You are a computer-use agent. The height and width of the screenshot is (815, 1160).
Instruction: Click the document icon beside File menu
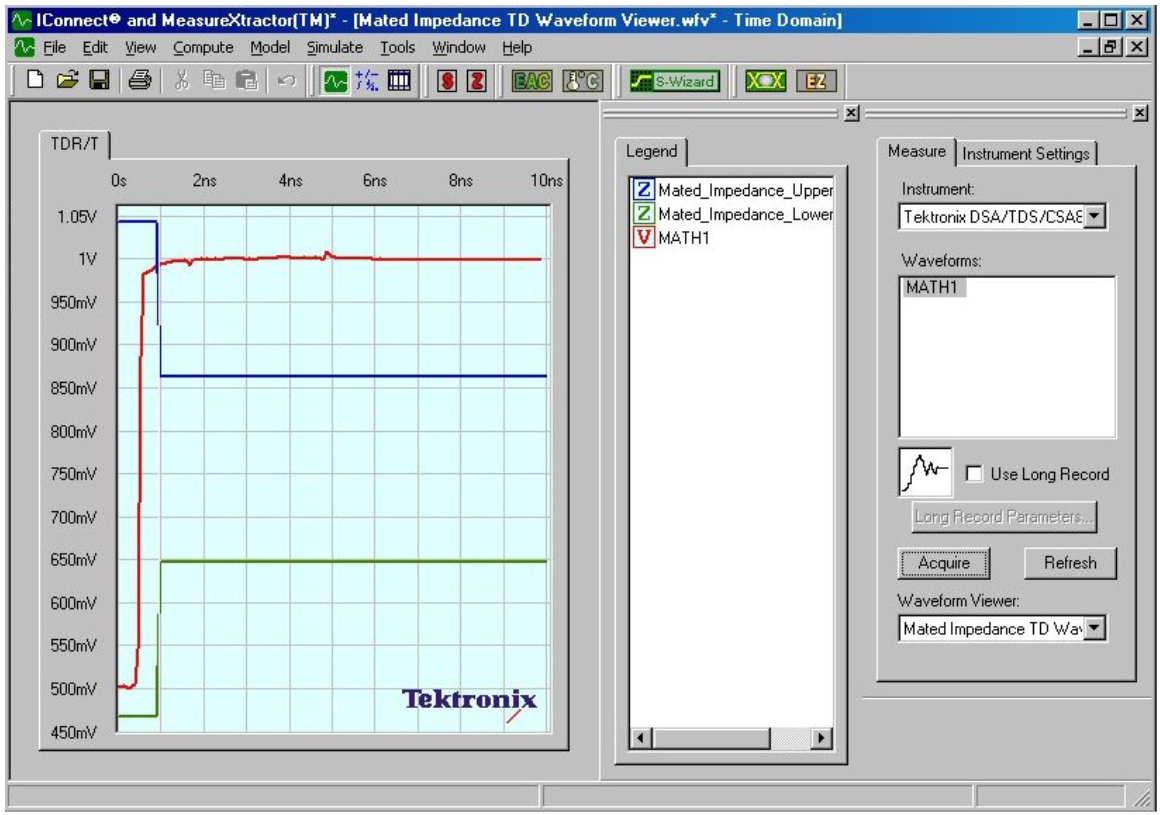click(x=24, y=47)
